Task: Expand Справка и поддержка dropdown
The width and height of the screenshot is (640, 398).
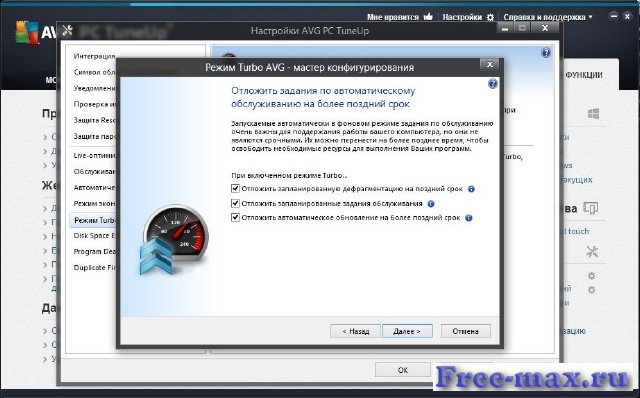Action: tap(548, 17)
